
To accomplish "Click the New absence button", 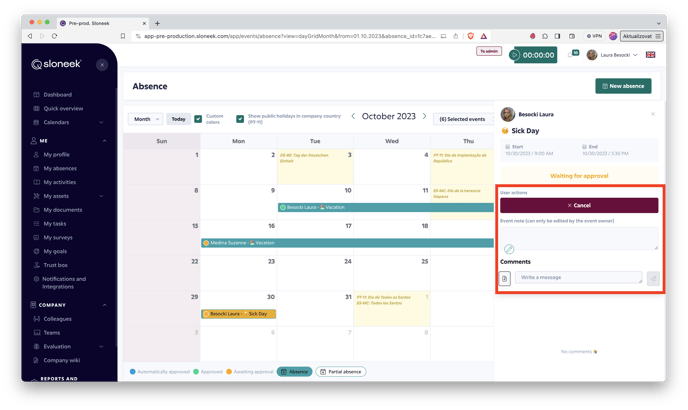I will click(623, 86).
